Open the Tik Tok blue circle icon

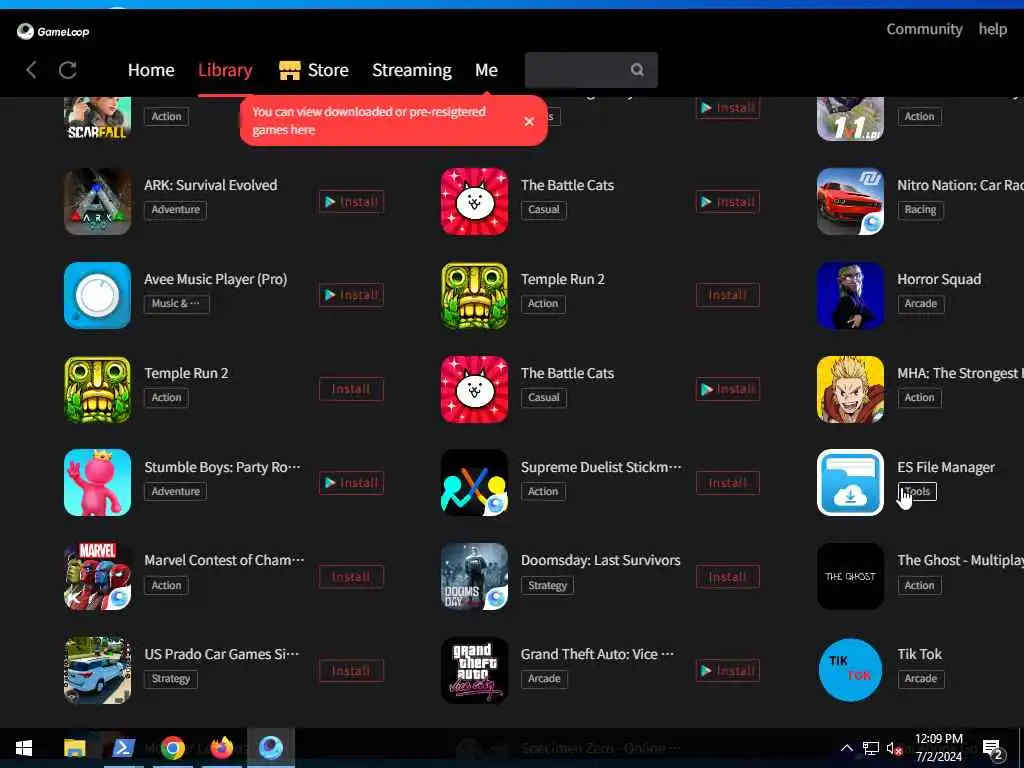pos(850,671)
